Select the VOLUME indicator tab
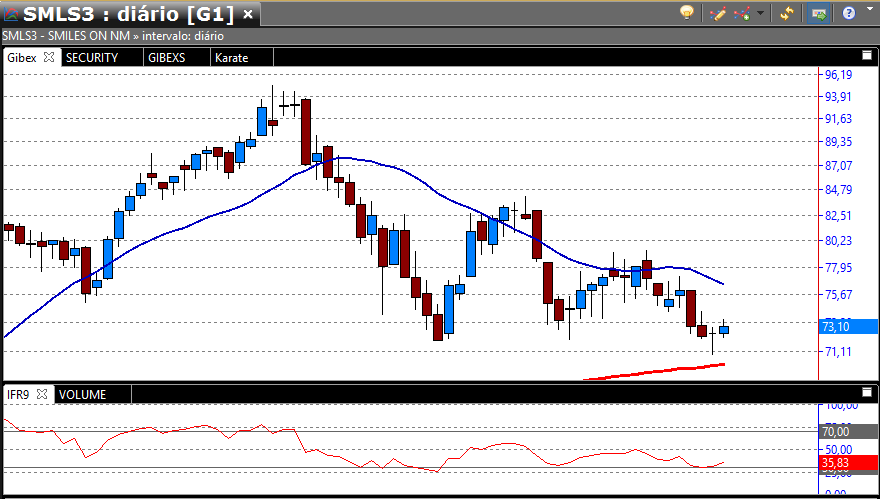The width and height of the screenshot is (880, 499). pyautogui.click(x=82, y=395)
